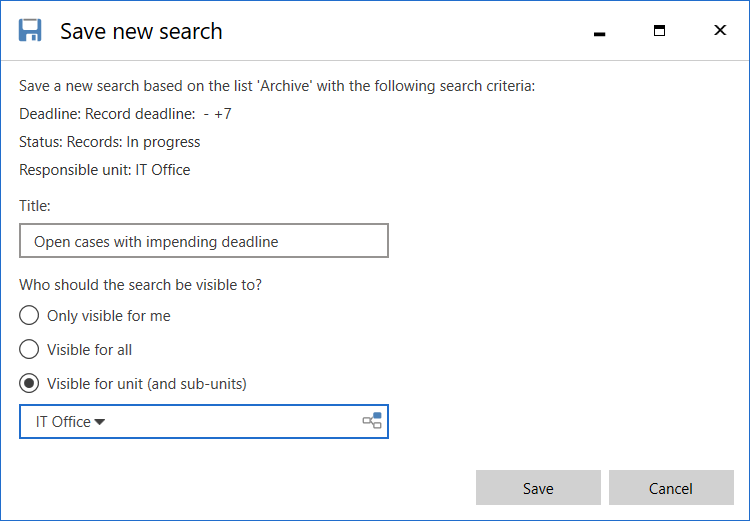Minimize the Save new search dialog
750x521 pixels.
(x=599, y=33)
